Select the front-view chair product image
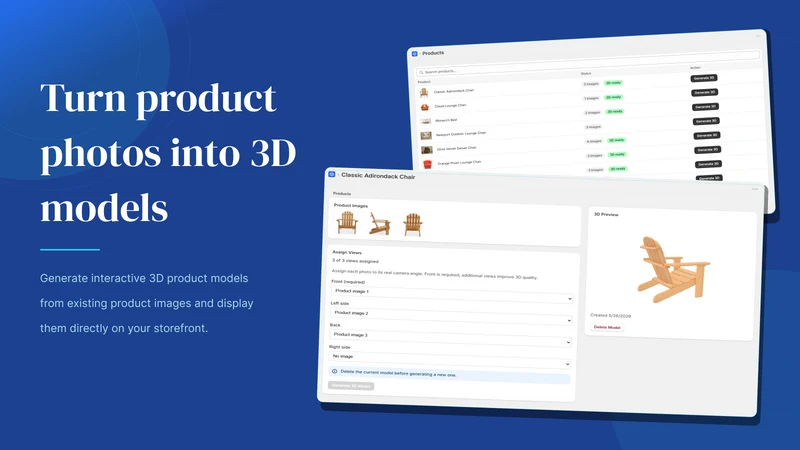 (x=347, y=222)
